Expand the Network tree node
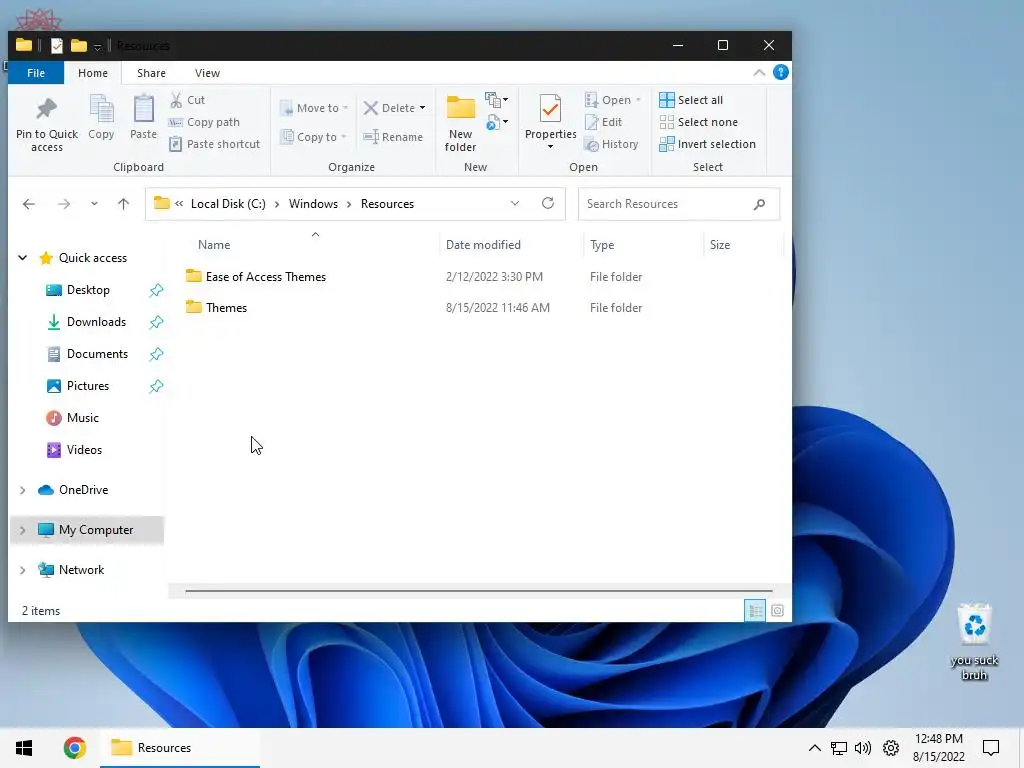 (x=22, y=569)
